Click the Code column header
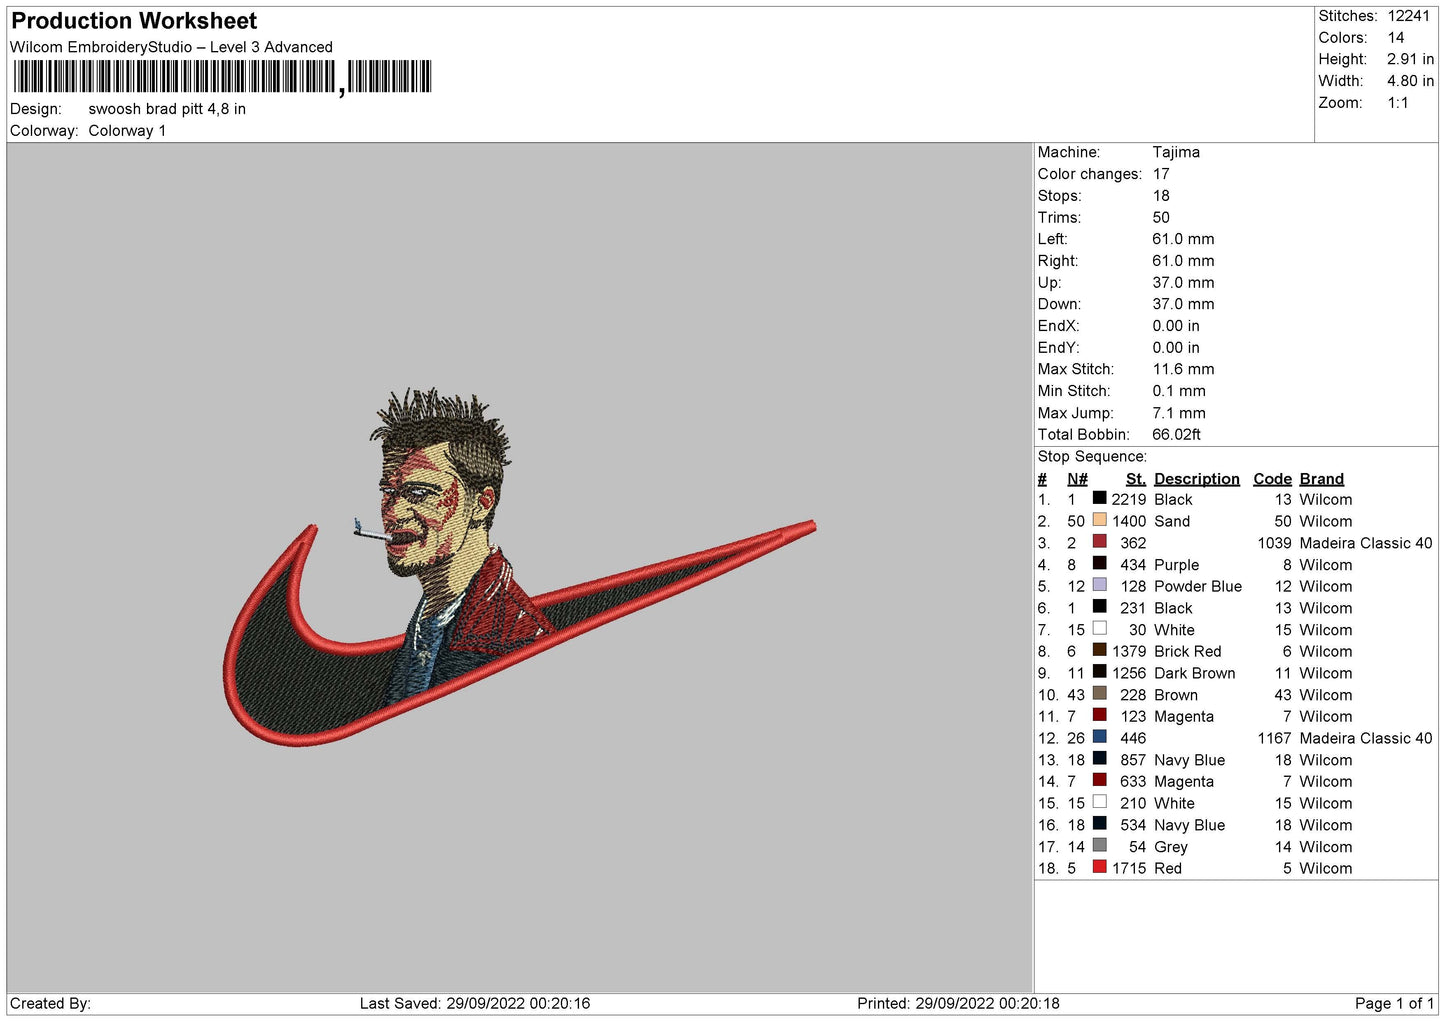1445x1021 pixels. [x=1272, y=479]
